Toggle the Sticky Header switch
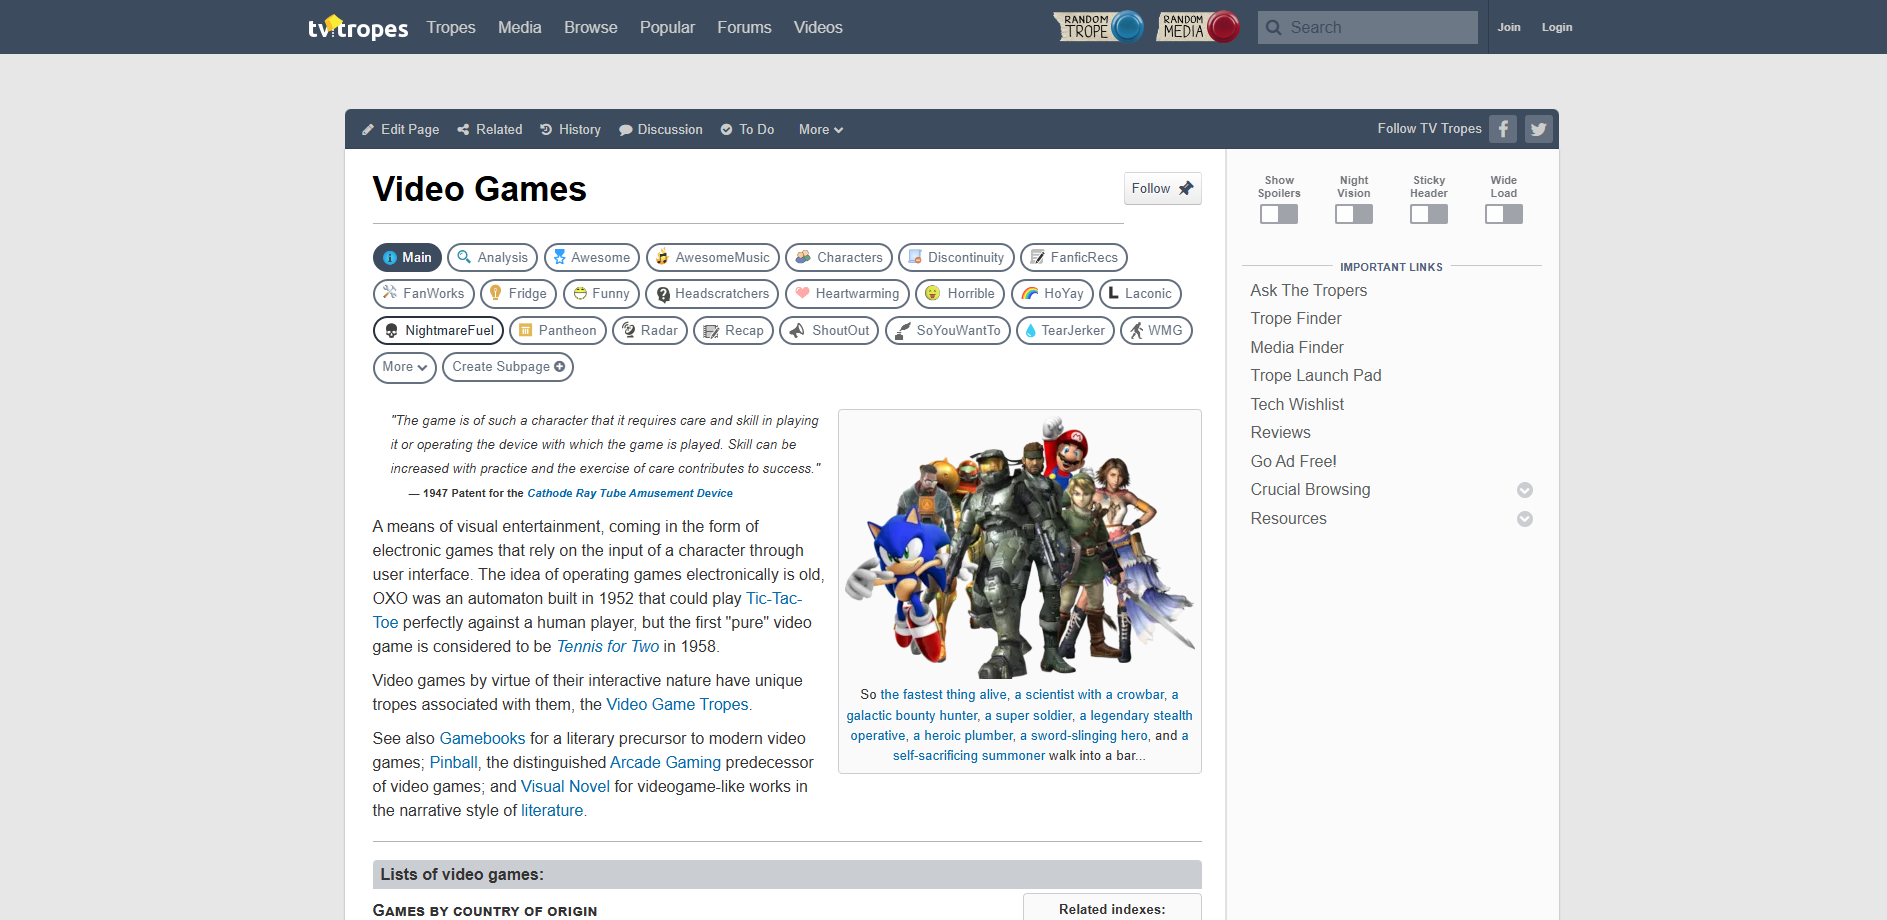The width and height of the screenshot is (1887, 920). [x=1429, y=214]
